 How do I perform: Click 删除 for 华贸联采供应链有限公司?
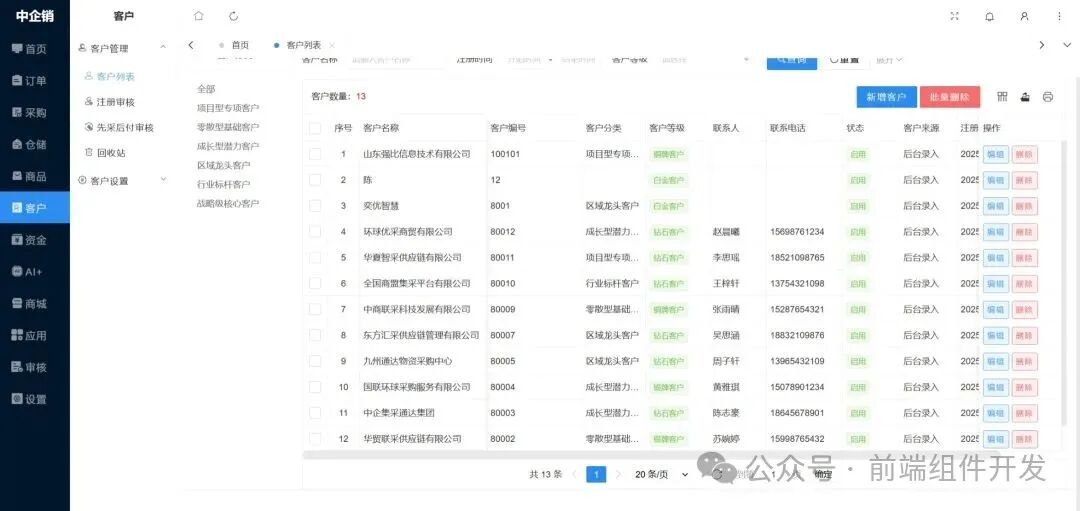(x=1025, y=439)
